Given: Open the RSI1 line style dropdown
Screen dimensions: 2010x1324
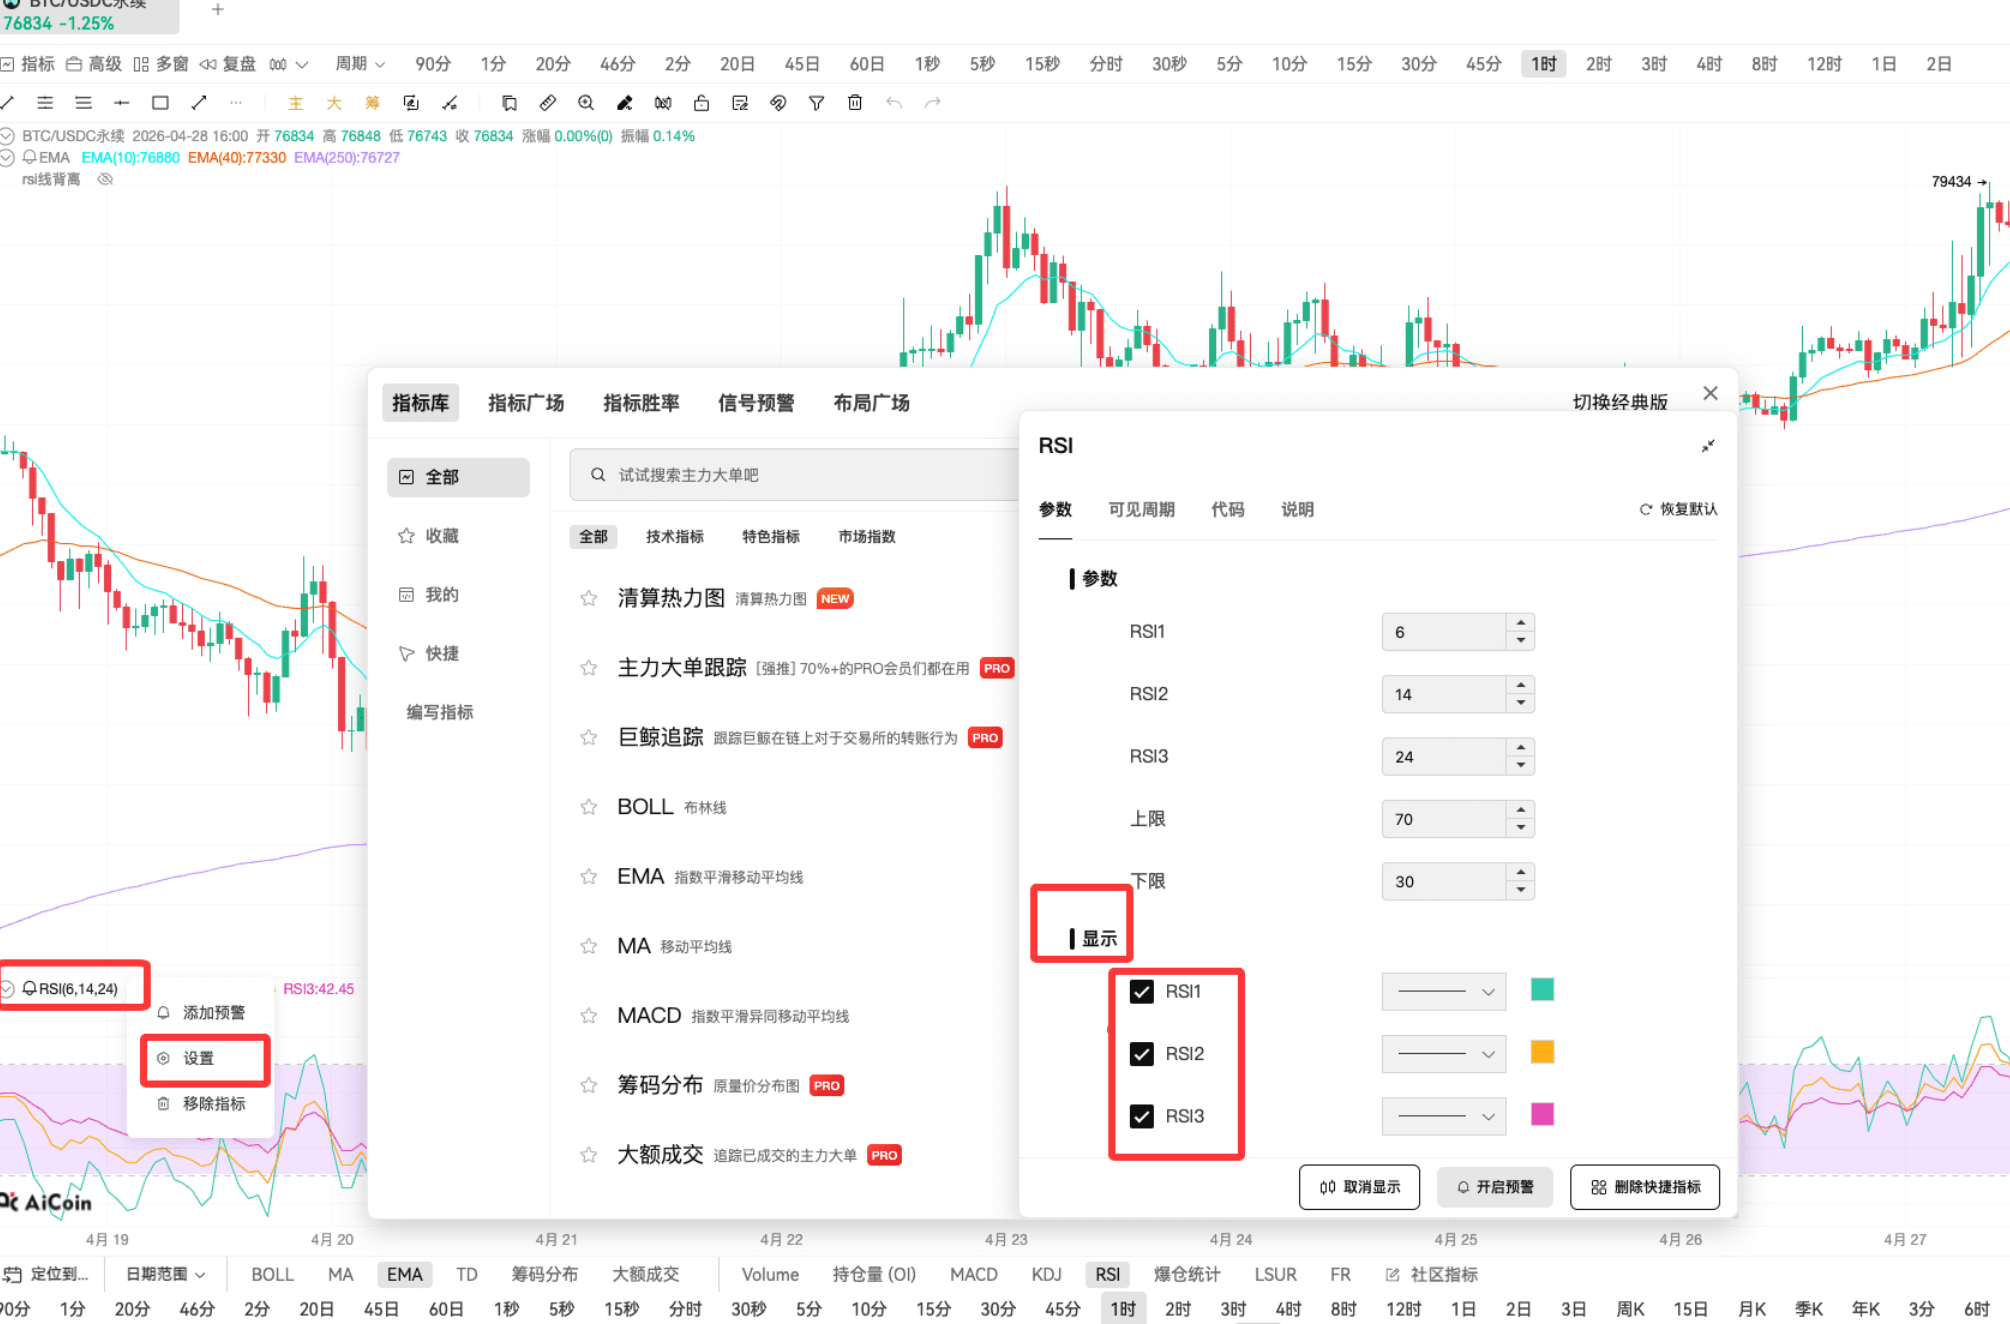Looking at the screenshot, I should point(1444,991).
